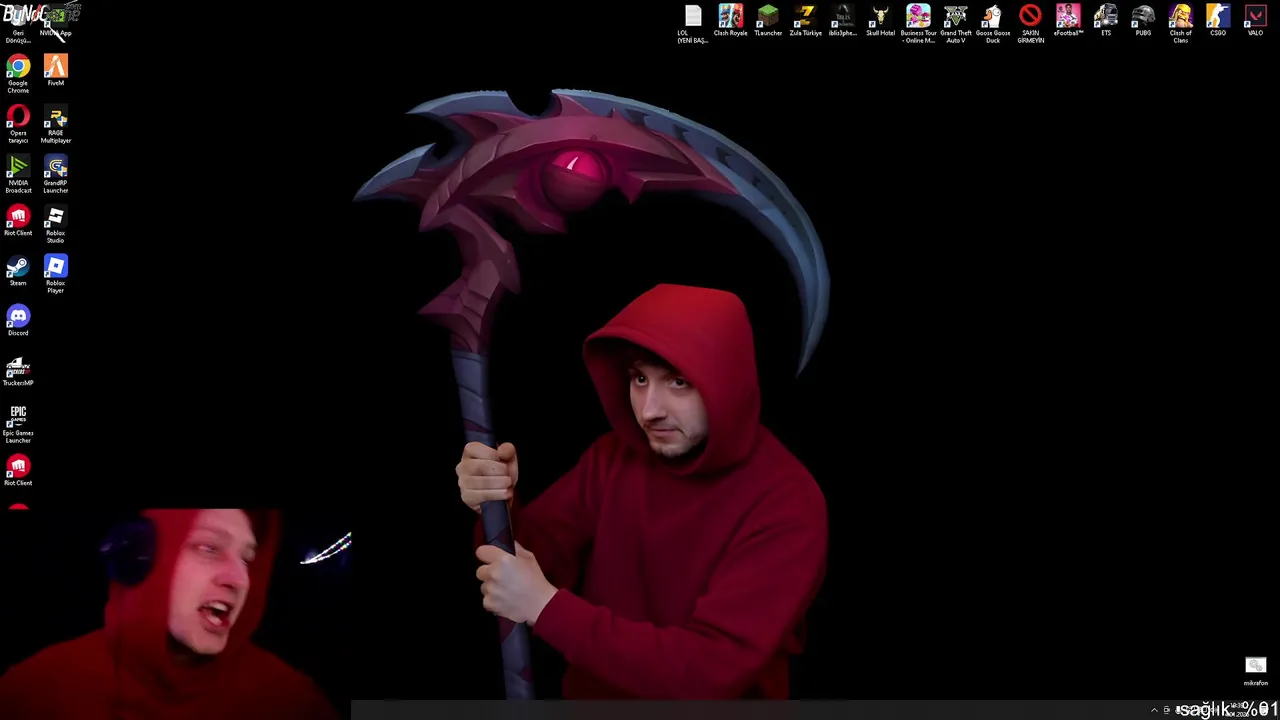Open the NVIDIA App shortcut
Screen dimensions: 1280x720
click(56, 20)
